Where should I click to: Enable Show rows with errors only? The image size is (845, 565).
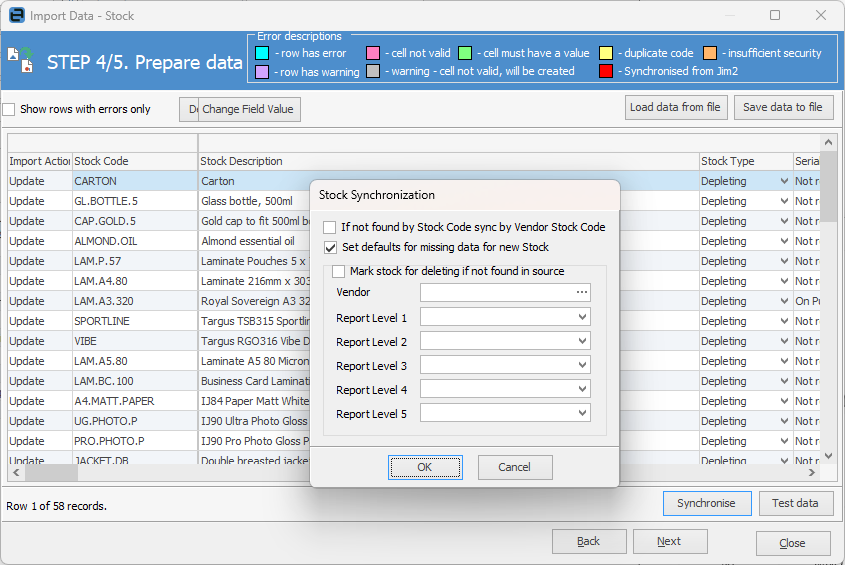[9, 109]
